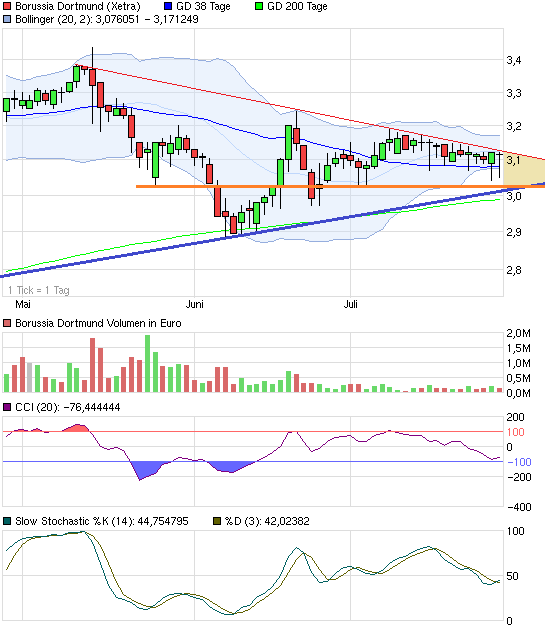The width and height of the screenshot is (545, 629).
Task: Click the 3,2 price axis label
Action: (514, 126)
